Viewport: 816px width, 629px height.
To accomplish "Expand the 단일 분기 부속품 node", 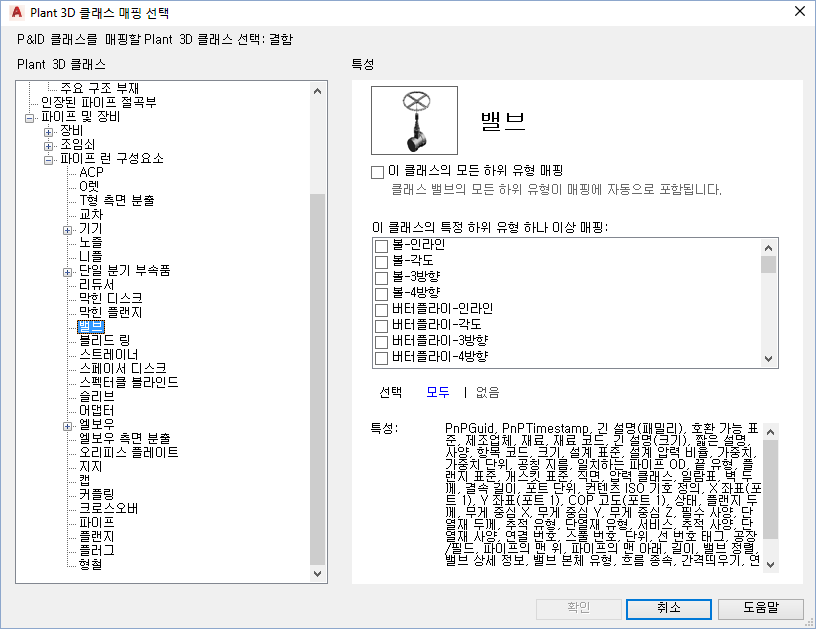I will pos(67,272).
